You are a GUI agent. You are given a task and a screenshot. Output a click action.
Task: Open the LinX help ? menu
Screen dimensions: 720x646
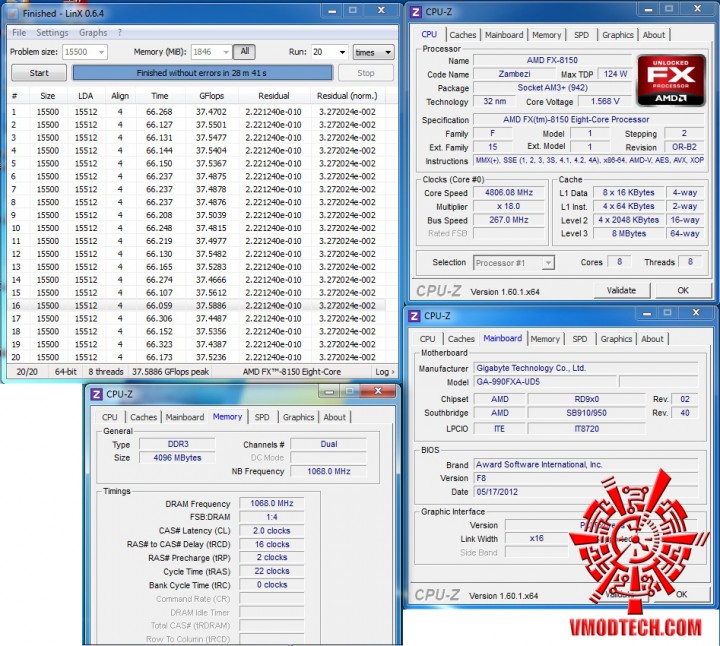(x=119, y=33)
